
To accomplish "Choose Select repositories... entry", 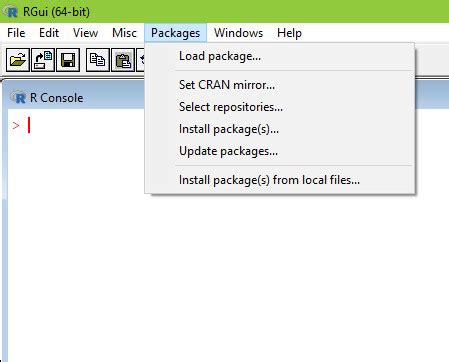I will (x=280, y=107).
